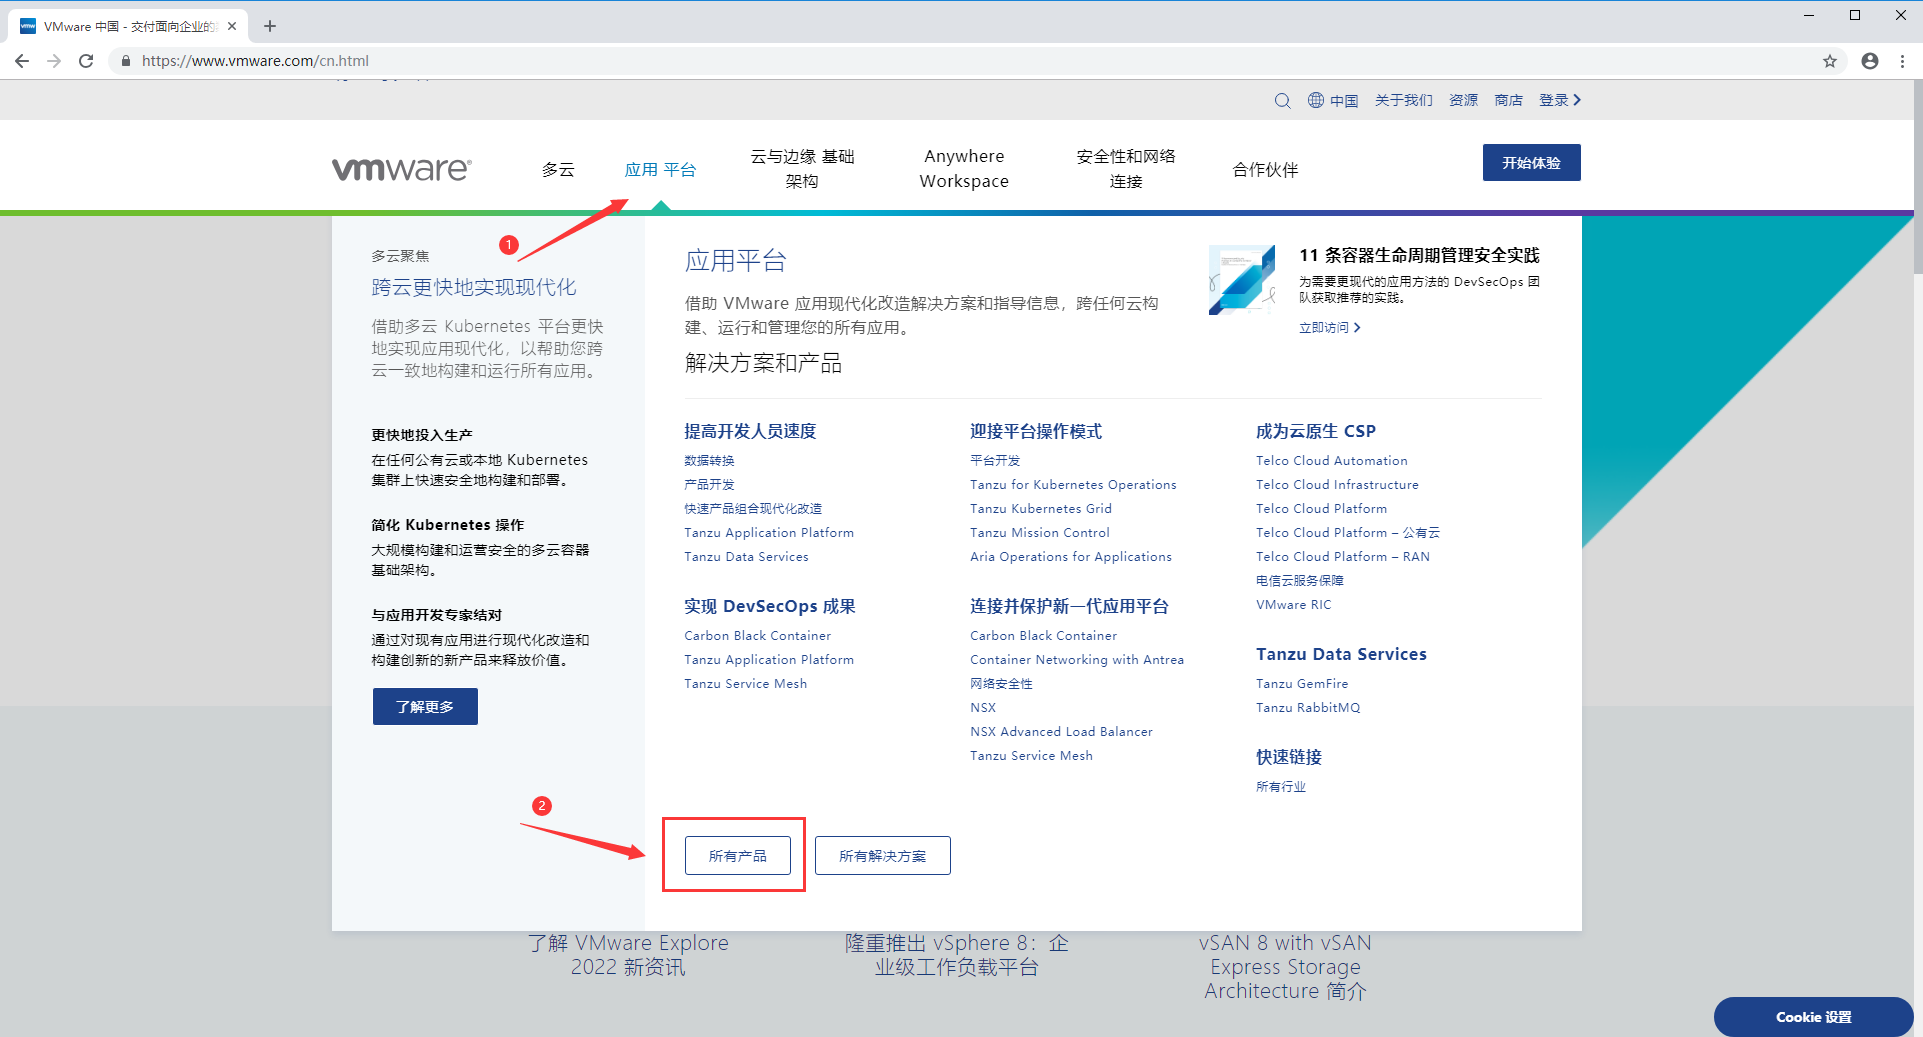Open Telco Cloud Automation link
1923x1037 pixels.
tap(1332, 461)
